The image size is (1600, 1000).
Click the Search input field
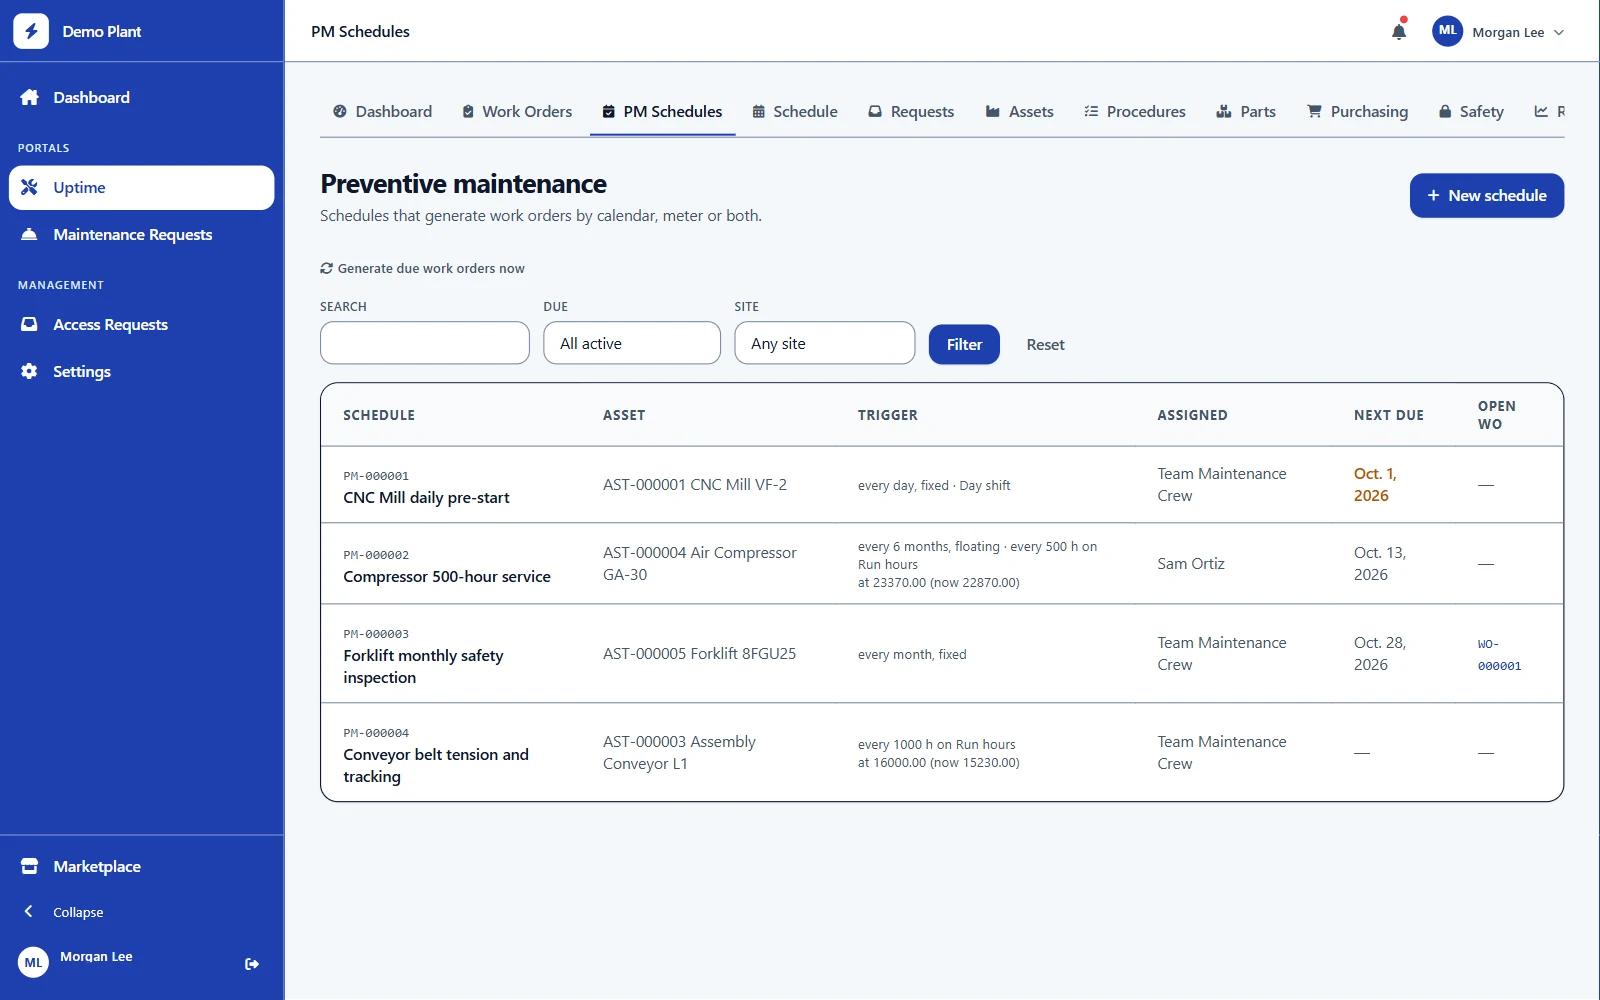[x=425, y=343]
